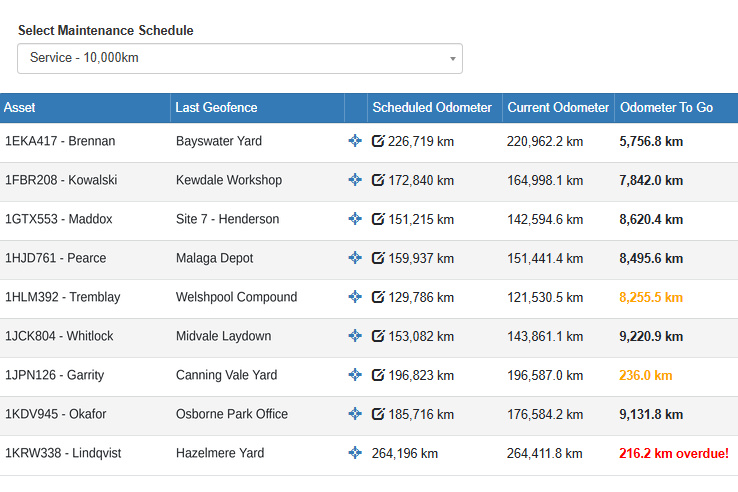Click current odometer 220,962.2 km

(x=545, y=142)
